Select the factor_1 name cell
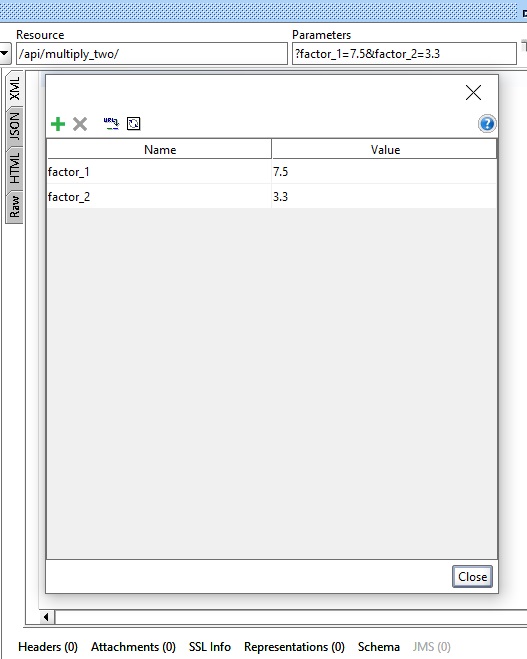This screenshot has width=527, height=659. 159,172
